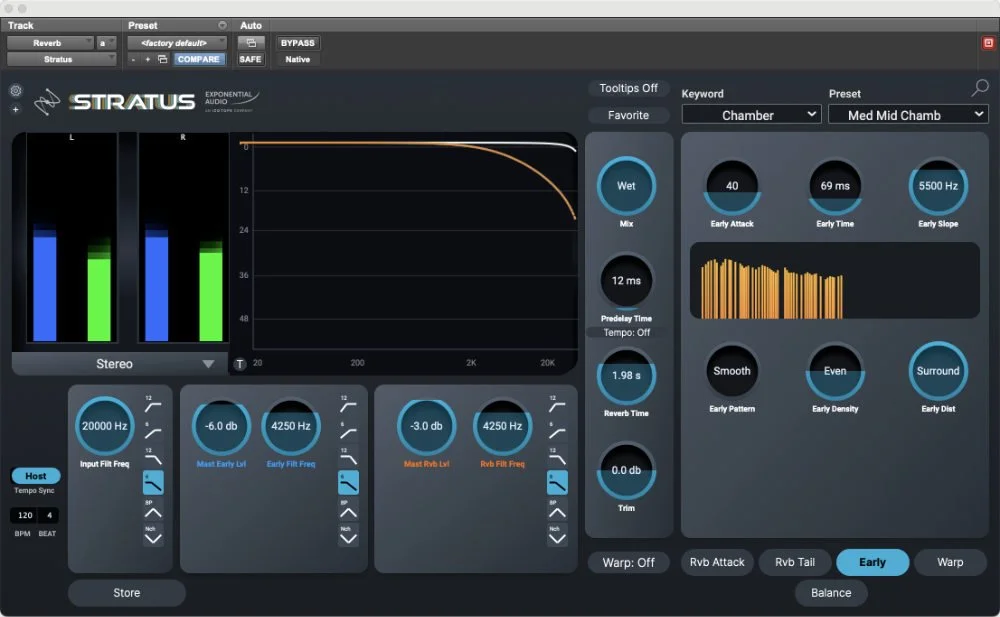The image size is (1000, 617).
Task: Click the Tooltips Off button
Action: pos(628,88)
